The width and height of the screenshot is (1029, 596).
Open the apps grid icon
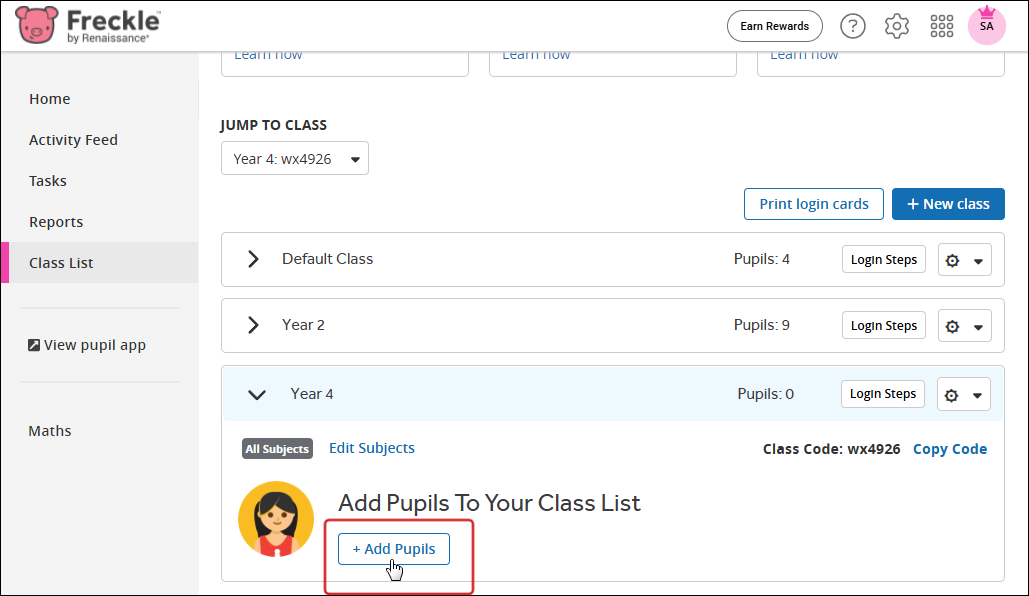[x=941, y=26]
